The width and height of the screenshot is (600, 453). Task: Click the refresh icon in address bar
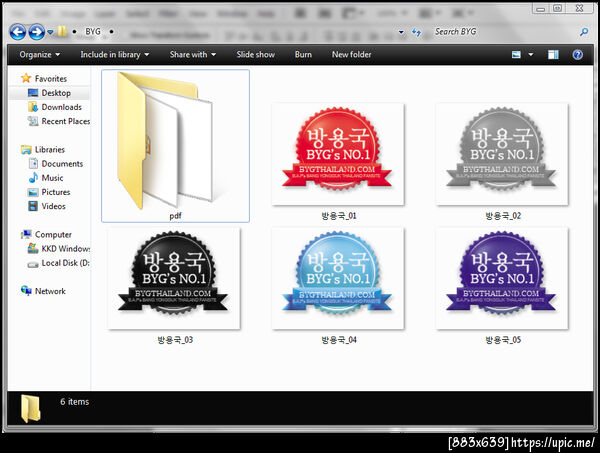pos(416,32)
